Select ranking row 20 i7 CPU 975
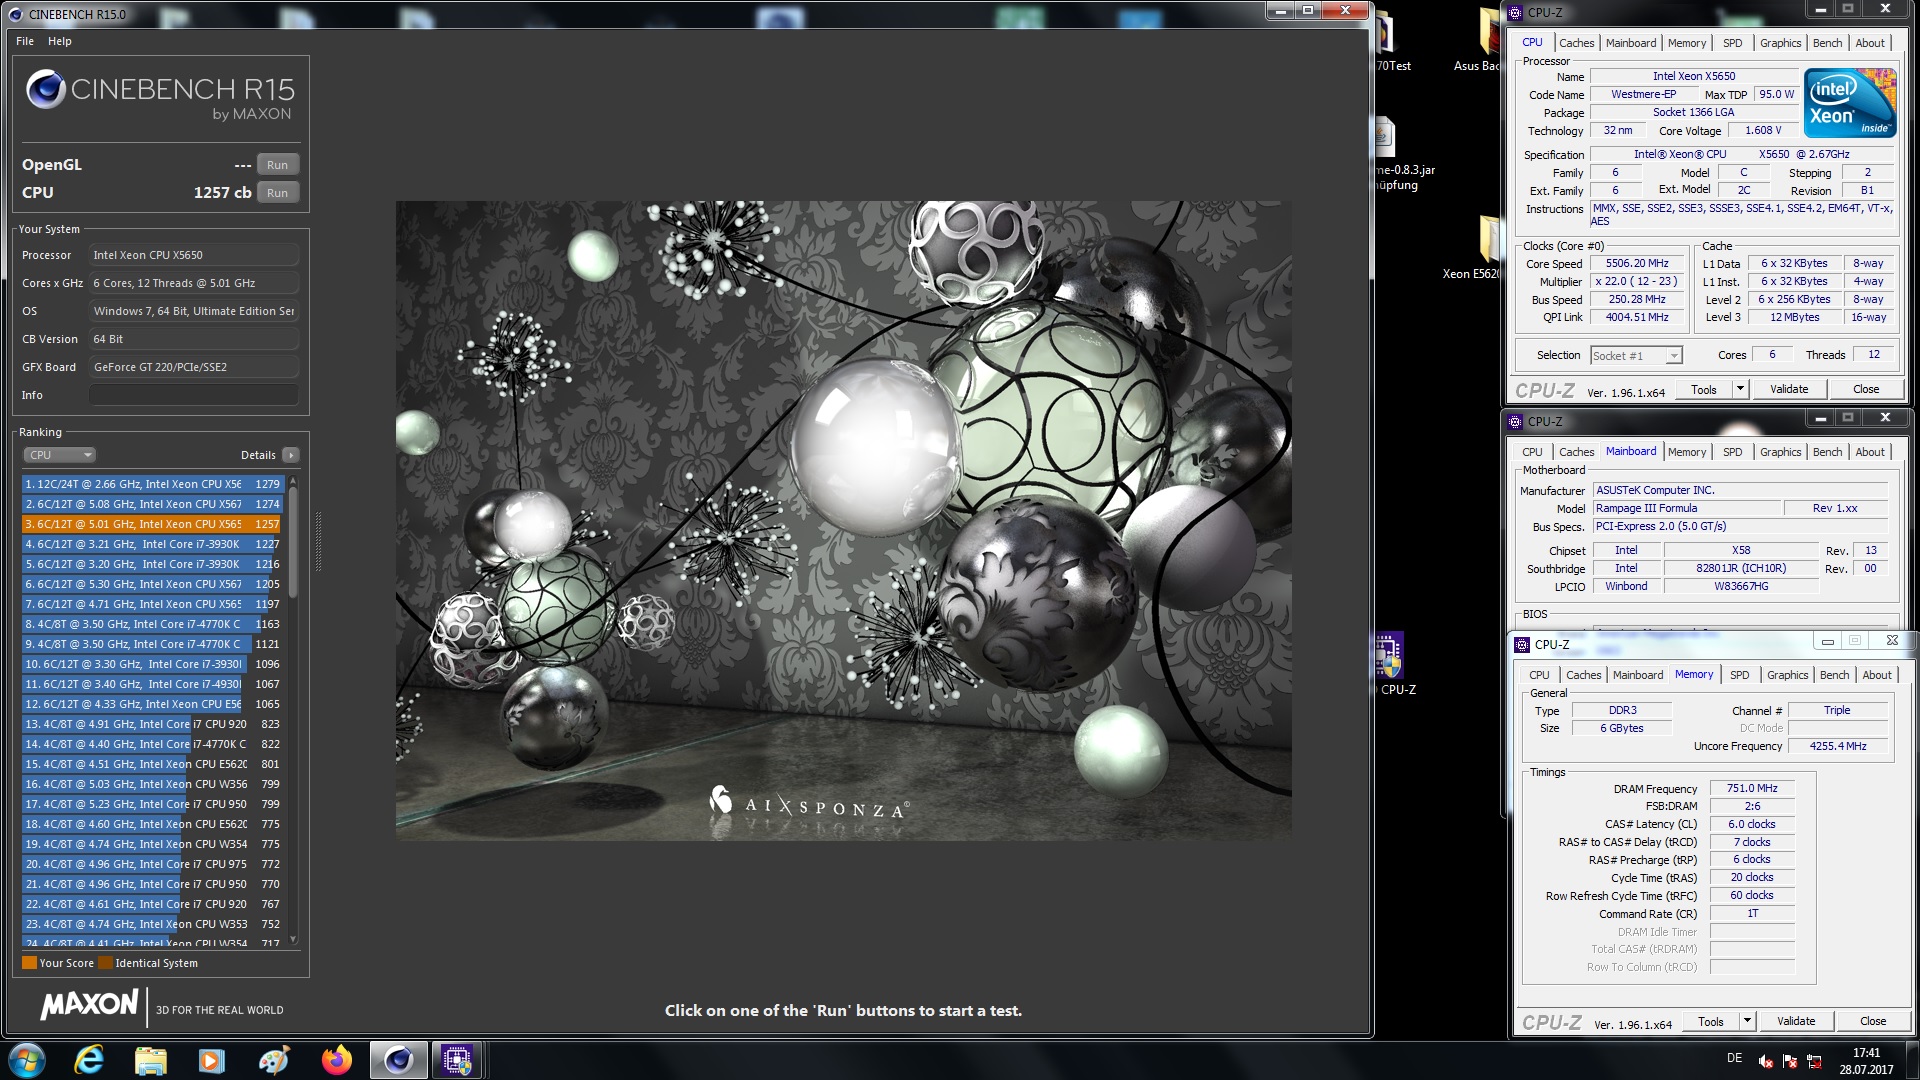This screenshot has height=1080, width=1920. (x=152, y=864)
